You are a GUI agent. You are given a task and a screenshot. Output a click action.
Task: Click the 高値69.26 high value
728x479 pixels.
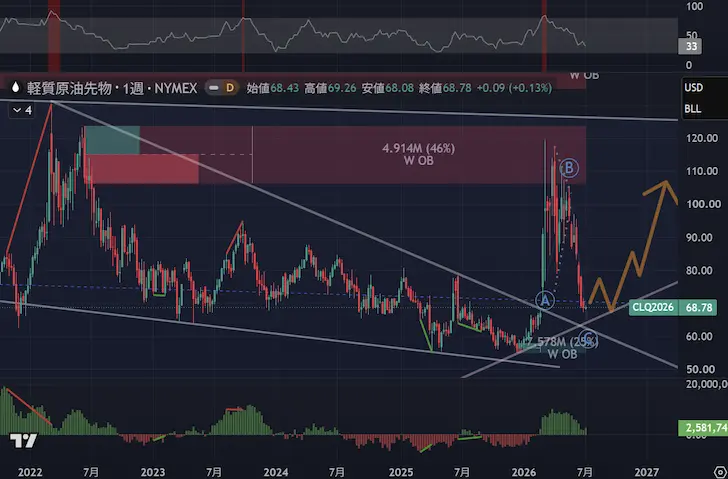click(x=330, y=88)
